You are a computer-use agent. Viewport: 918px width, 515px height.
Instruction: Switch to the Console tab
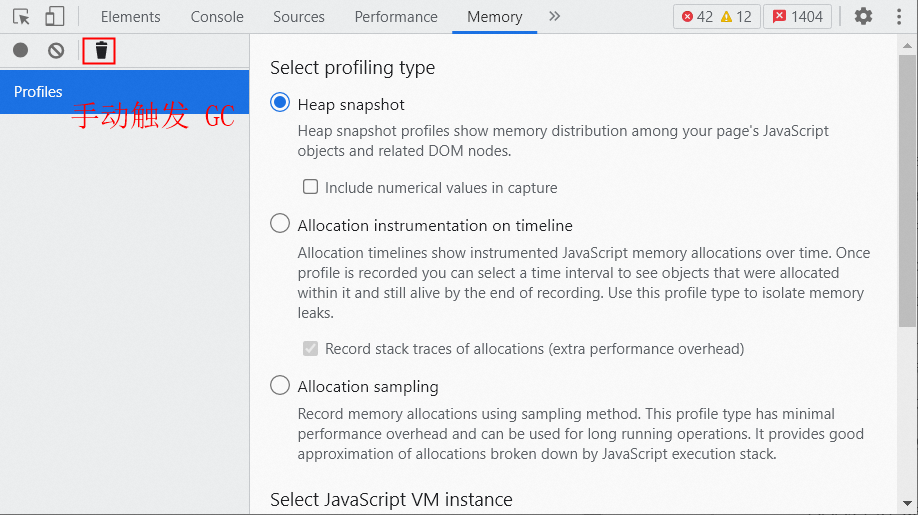point(217,17)
